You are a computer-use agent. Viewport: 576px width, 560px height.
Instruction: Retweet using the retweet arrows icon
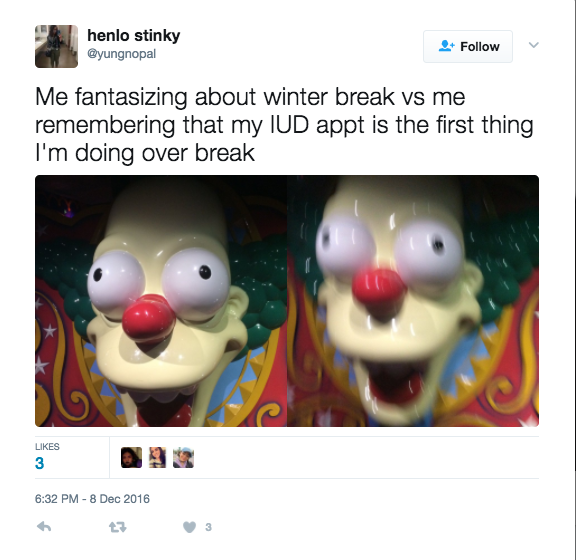pyautogui.click(x=118, y=527)
